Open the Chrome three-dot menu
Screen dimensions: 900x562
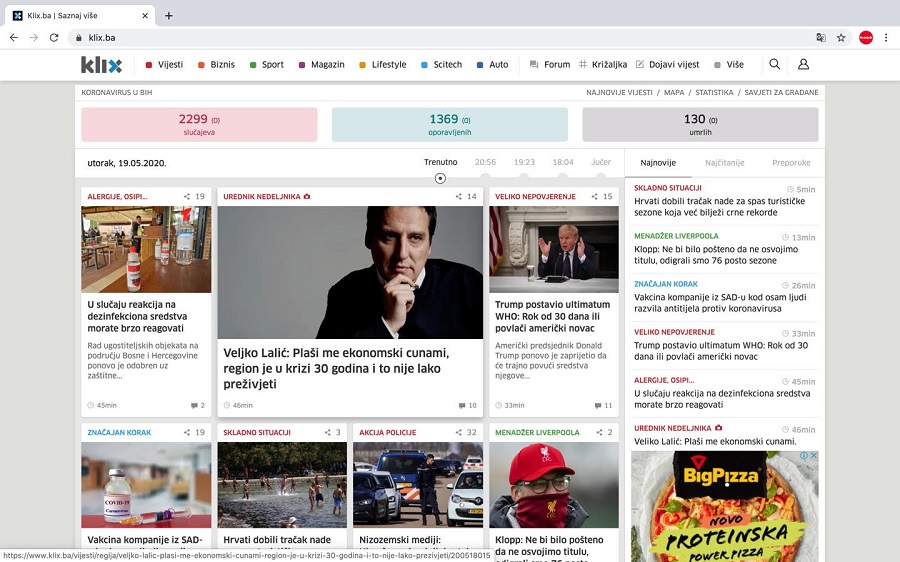tap(885, 38)
